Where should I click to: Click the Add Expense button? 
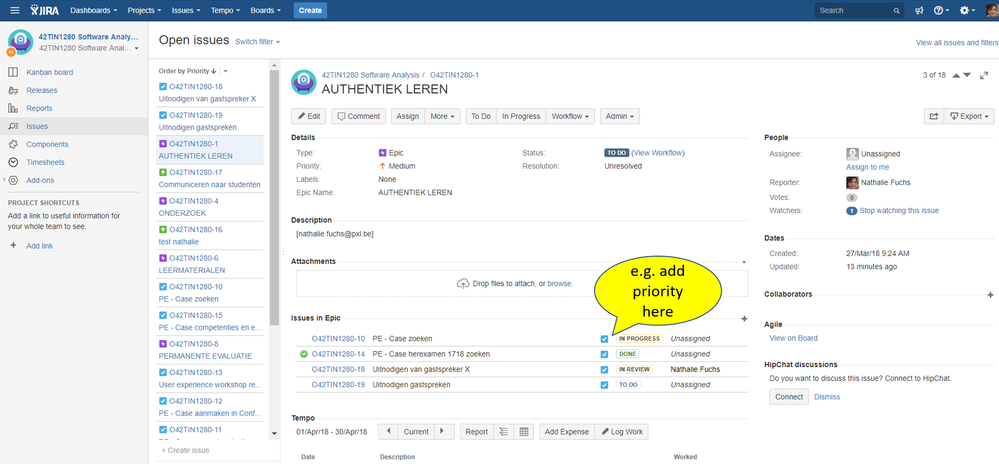point(567,431)
